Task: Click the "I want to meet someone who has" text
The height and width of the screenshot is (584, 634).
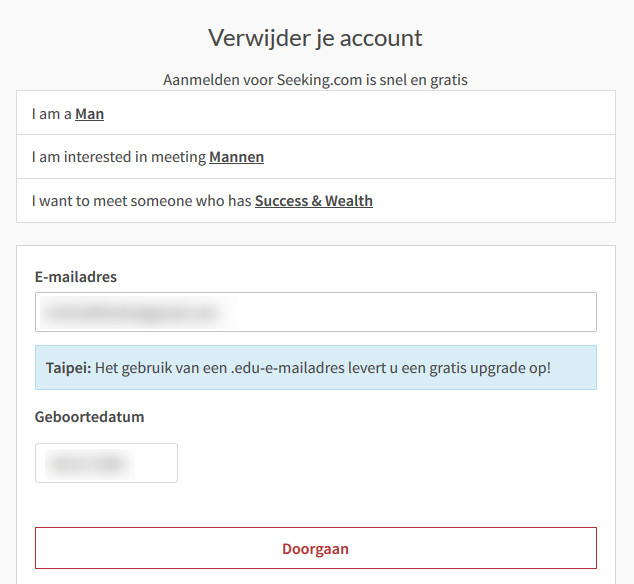Action: tap(141, 201)
